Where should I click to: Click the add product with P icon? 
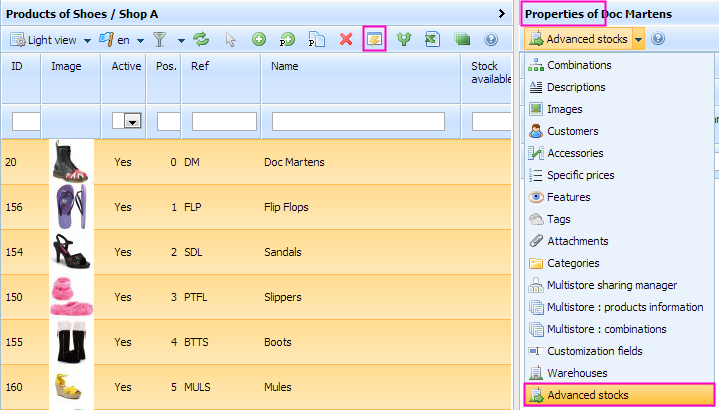tap(287, 40)
